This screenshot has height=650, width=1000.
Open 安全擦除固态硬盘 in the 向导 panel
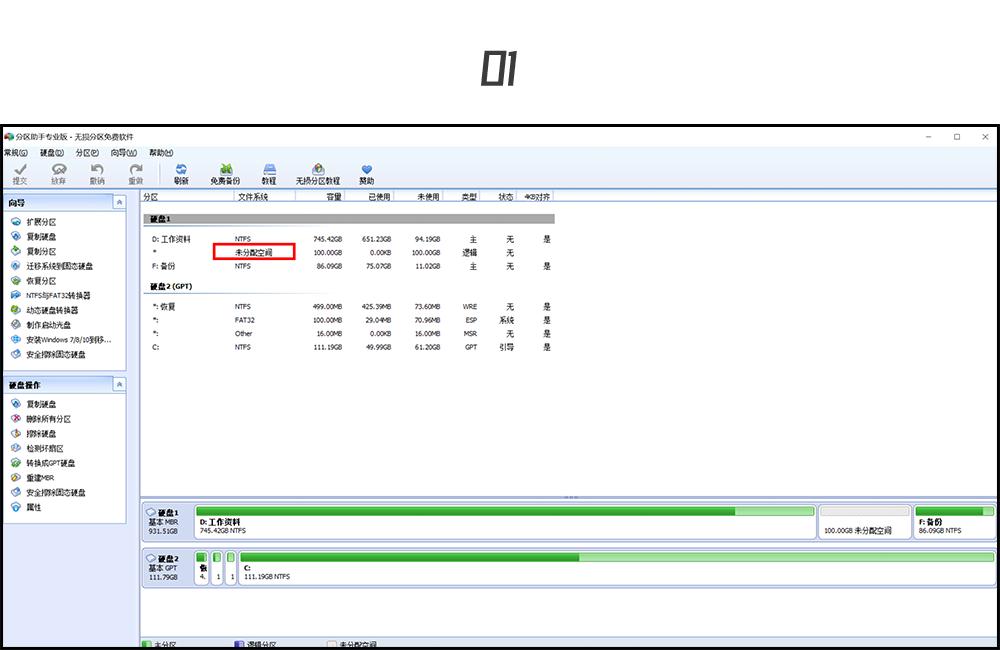click(x=48, y=354)
